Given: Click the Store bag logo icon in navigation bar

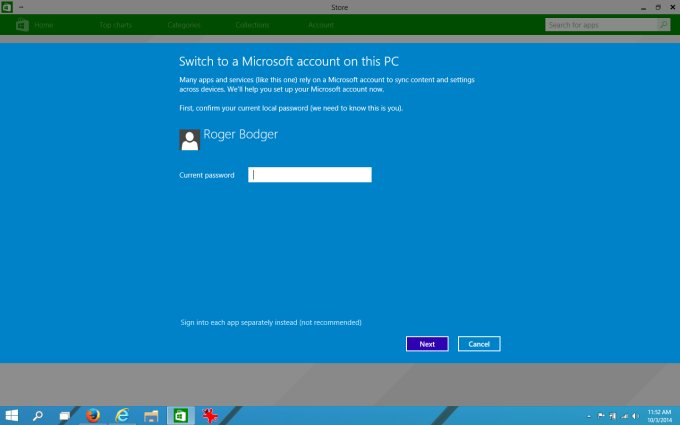Looking at the screenshot, I should pos(22,25).
